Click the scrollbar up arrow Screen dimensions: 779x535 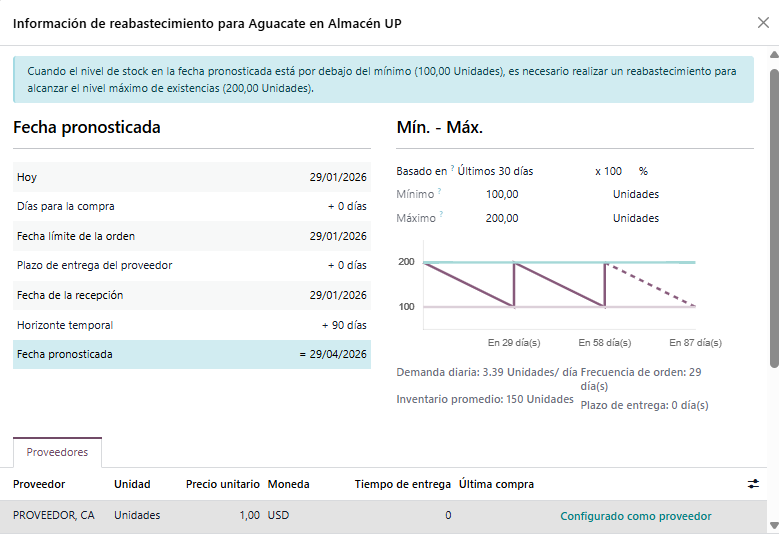[x=773, y=55]
